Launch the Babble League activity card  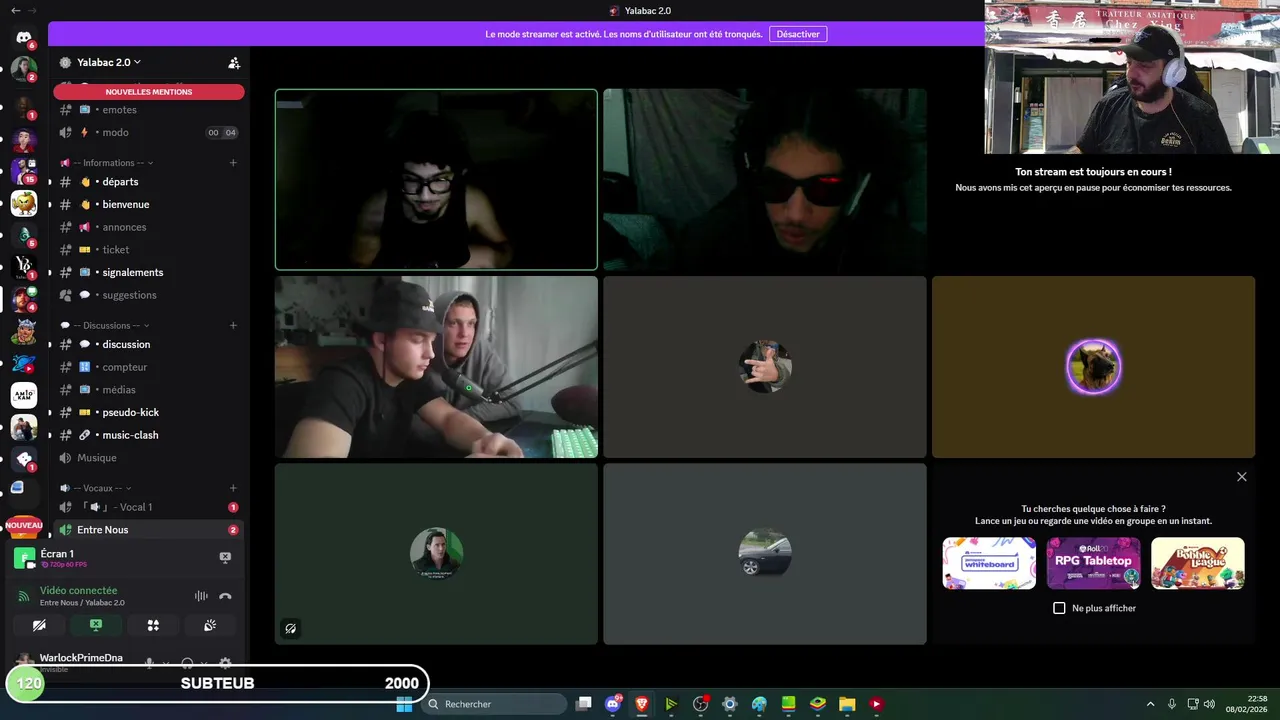click(1198, 563)
